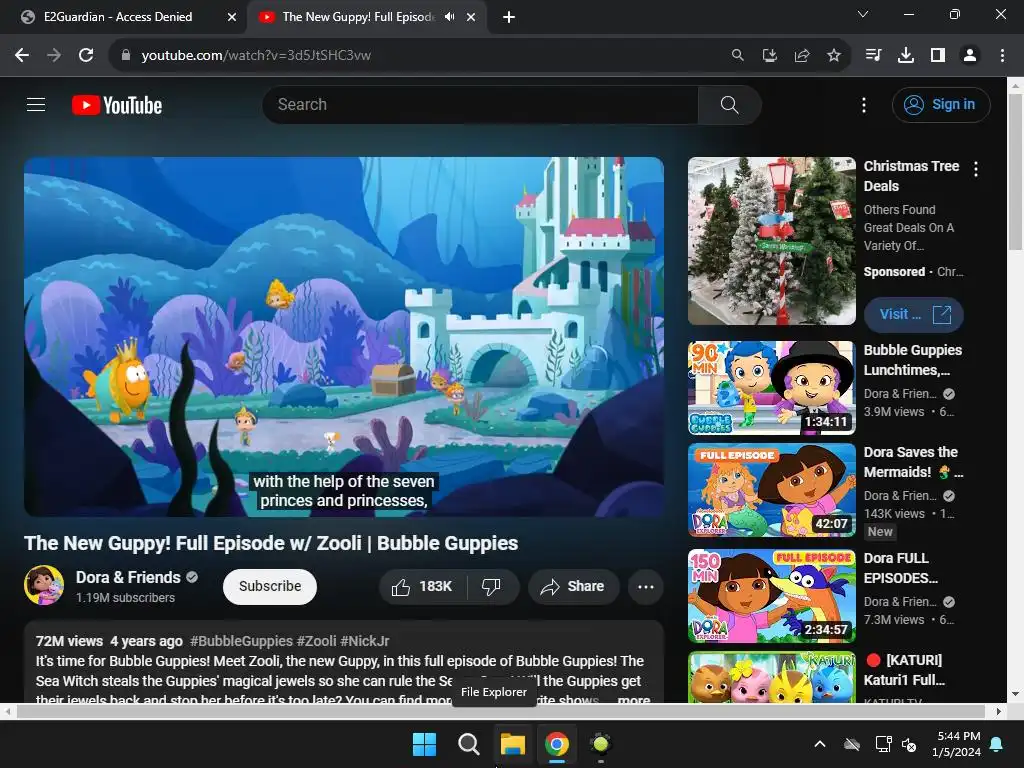The width and height of the screenshot is (1024, 768).
Task: View site information lock icon
Action: (126, 55)
